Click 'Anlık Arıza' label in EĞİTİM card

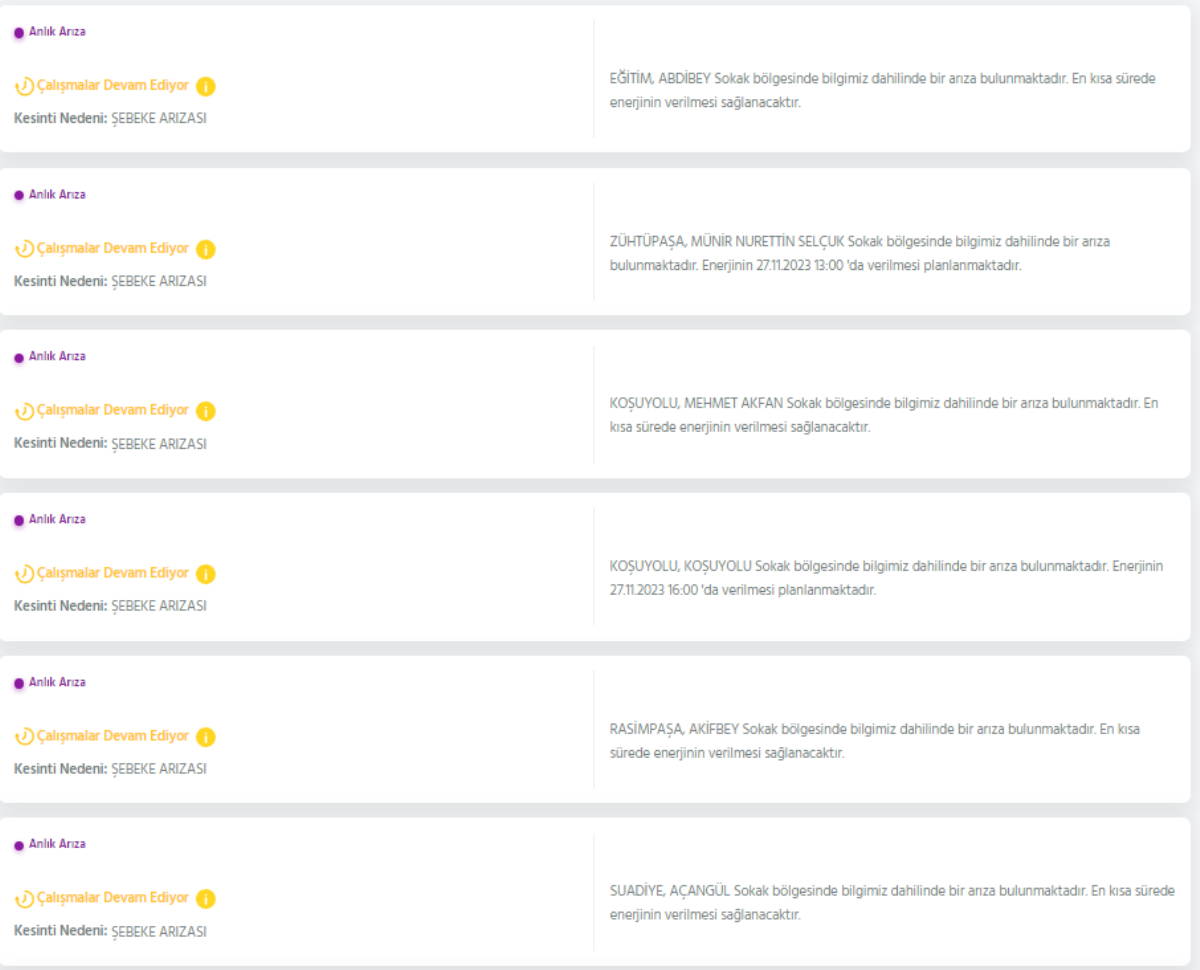[x=57, y=32]
